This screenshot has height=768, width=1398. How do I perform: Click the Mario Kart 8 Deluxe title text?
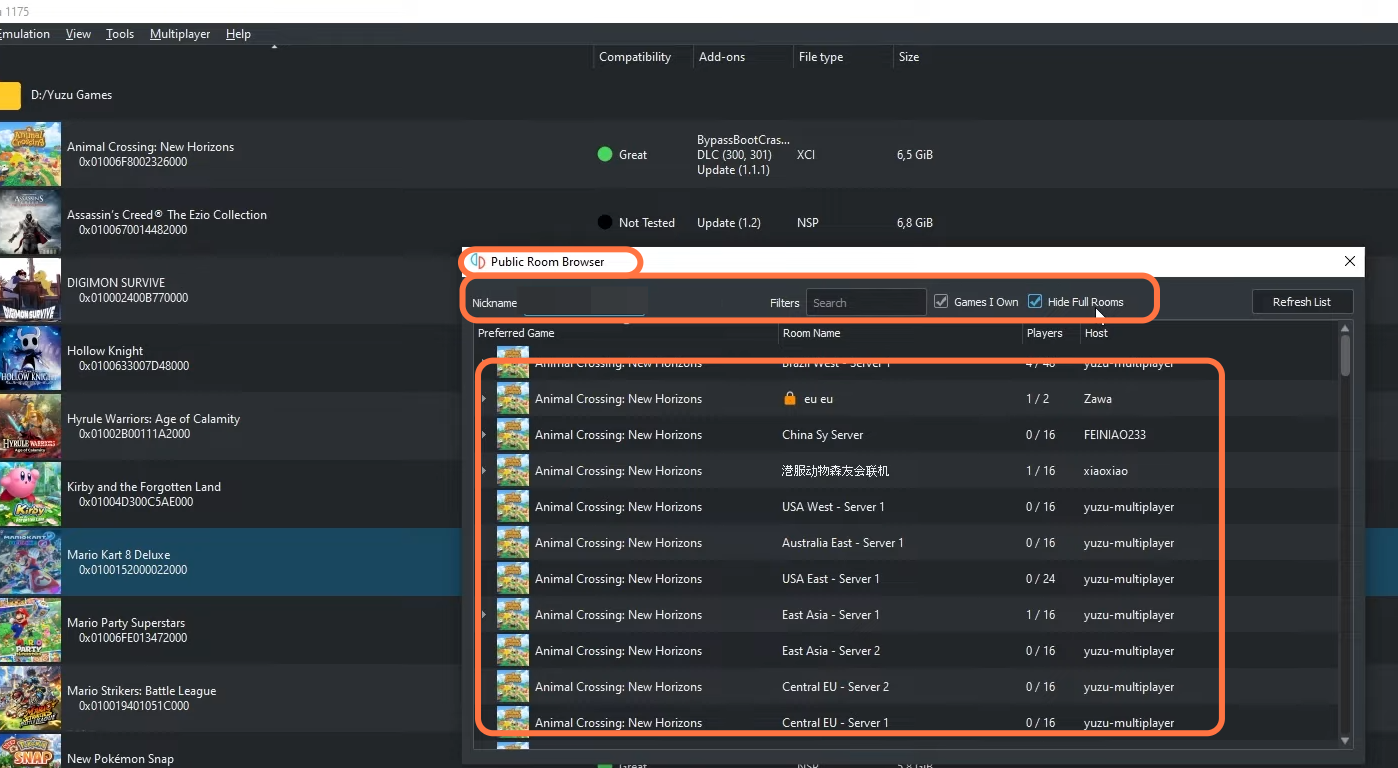tap(118, 555)
